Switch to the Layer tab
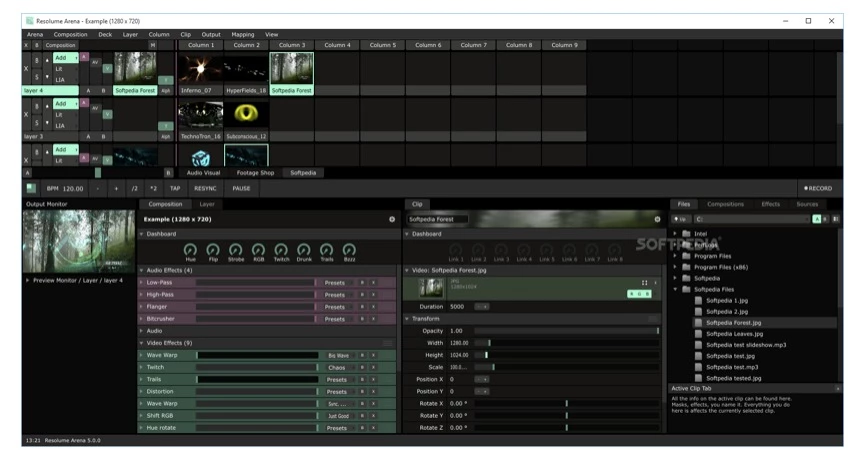The width and height of the screenshot is (855, 461). tap(207, 204)
